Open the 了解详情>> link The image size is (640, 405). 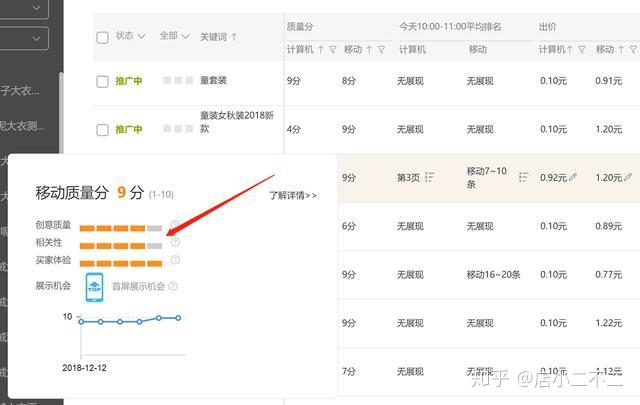[x=293, y=196]
